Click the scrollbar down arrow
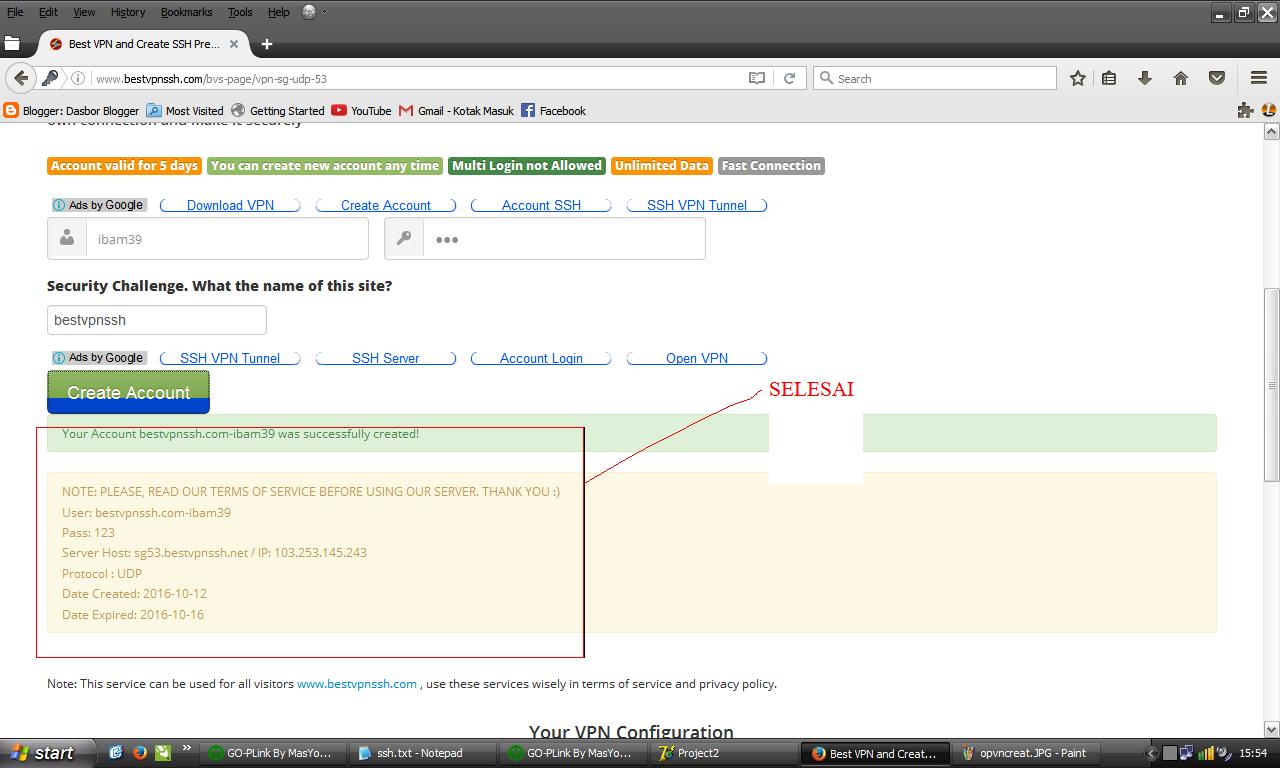The width and height of the screenshot is (1280, 768). (1271, 730)
